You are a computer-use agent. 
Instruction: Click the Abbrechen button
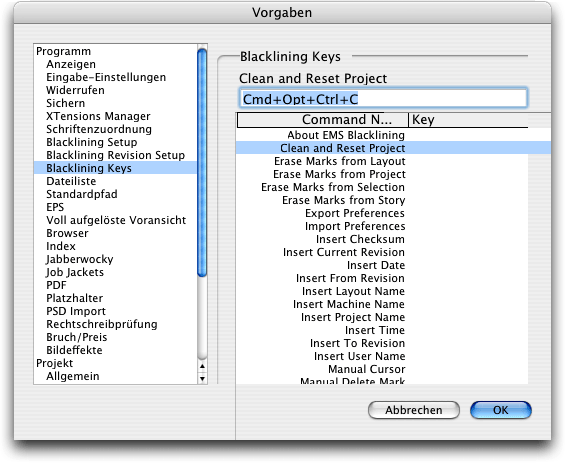[x=414, y=410]
